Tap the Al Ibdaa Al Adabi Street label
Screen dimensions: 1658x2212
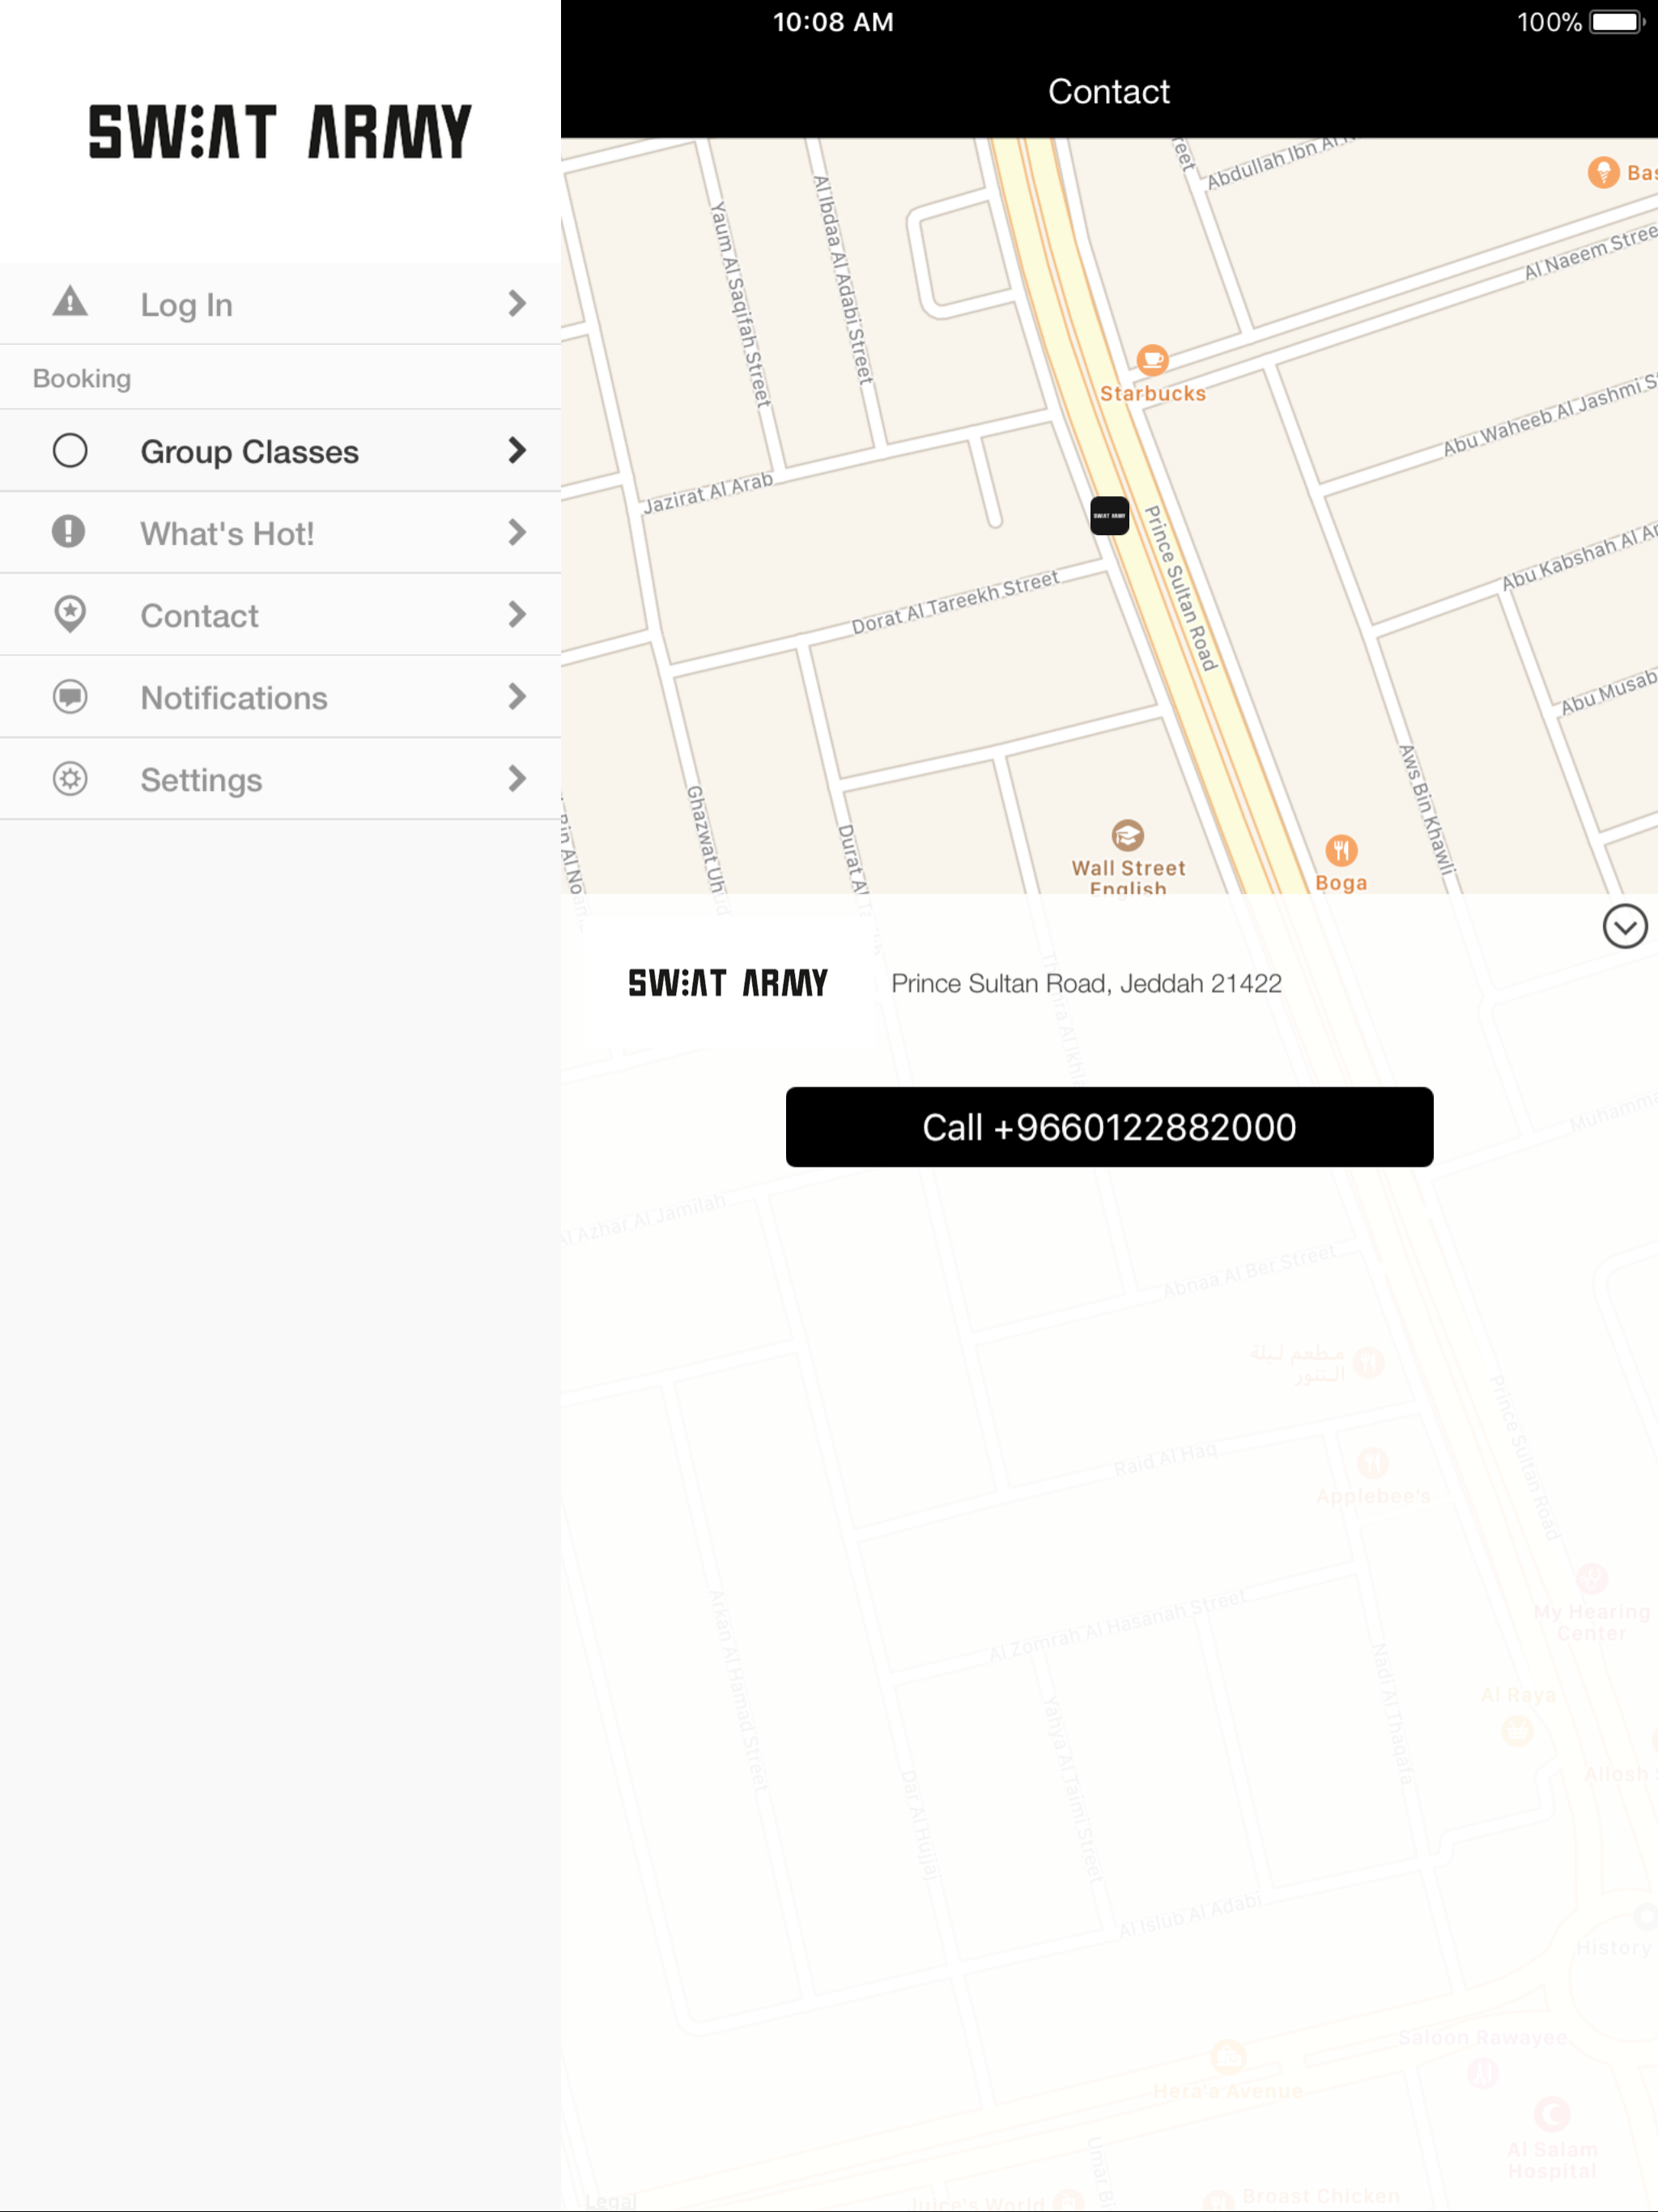tap(843, 280)
